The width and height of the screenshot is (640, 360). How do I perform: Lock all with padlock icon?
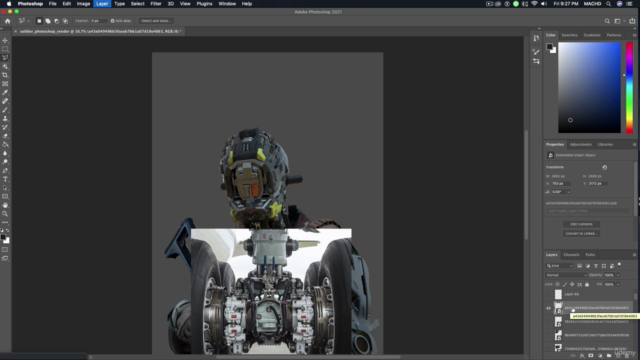pyautogui.click(x=587, y=284)
